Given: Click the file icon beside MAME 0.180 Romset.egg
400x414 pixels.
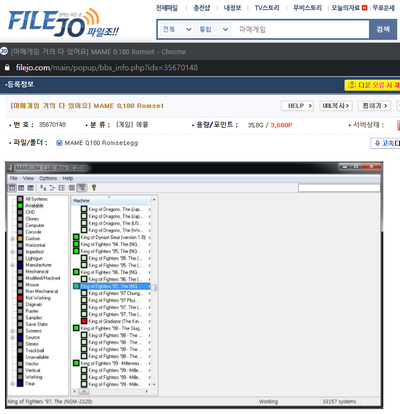Looking at the screenshot, I should 59,143.
